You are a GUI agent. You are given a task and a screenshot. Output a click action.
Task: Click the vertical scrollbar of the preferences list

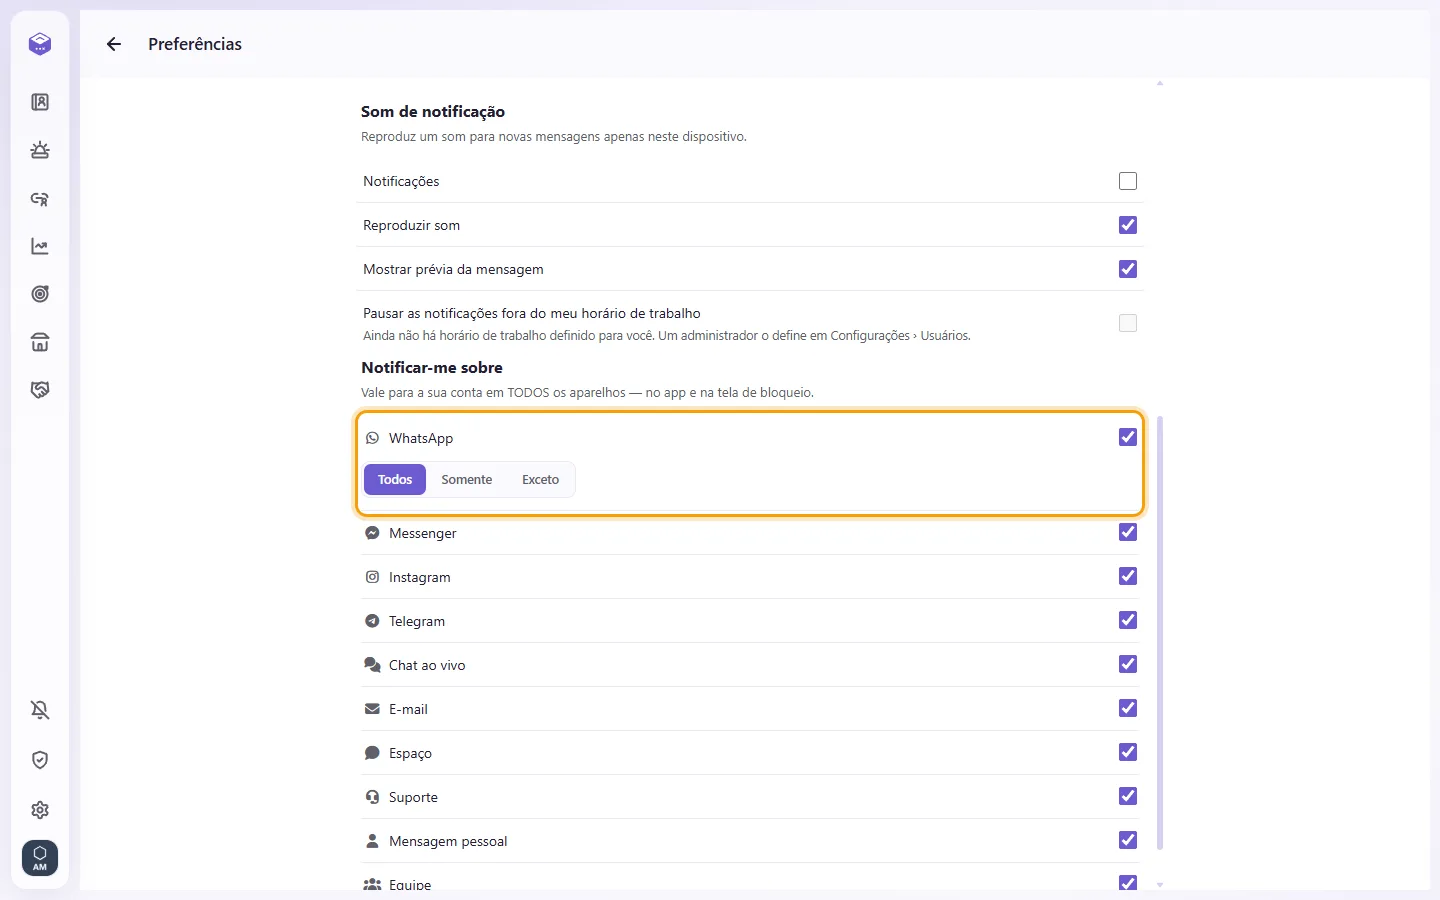tap(1160, 632)
